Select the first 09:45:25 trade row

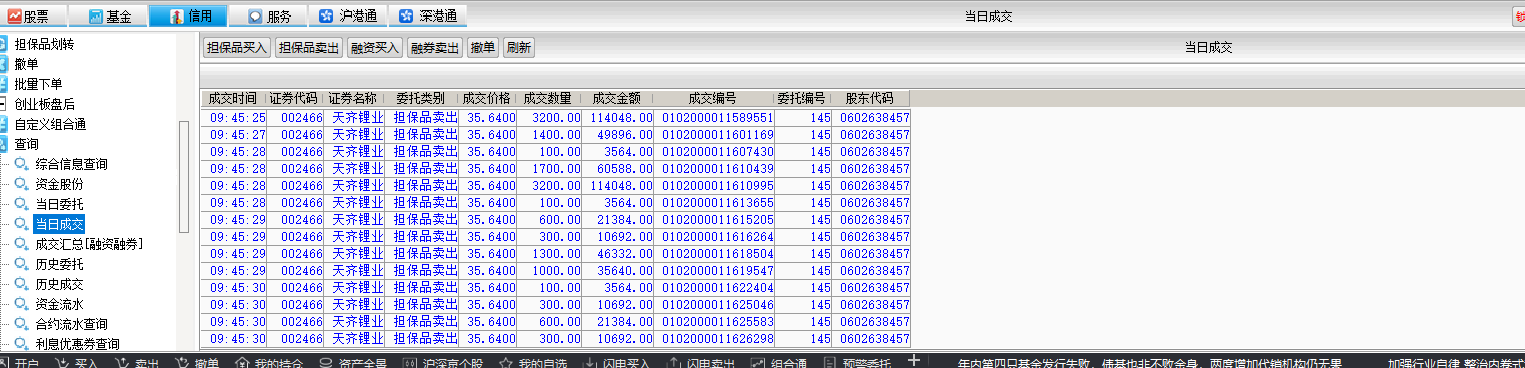[x=556, y=117]
